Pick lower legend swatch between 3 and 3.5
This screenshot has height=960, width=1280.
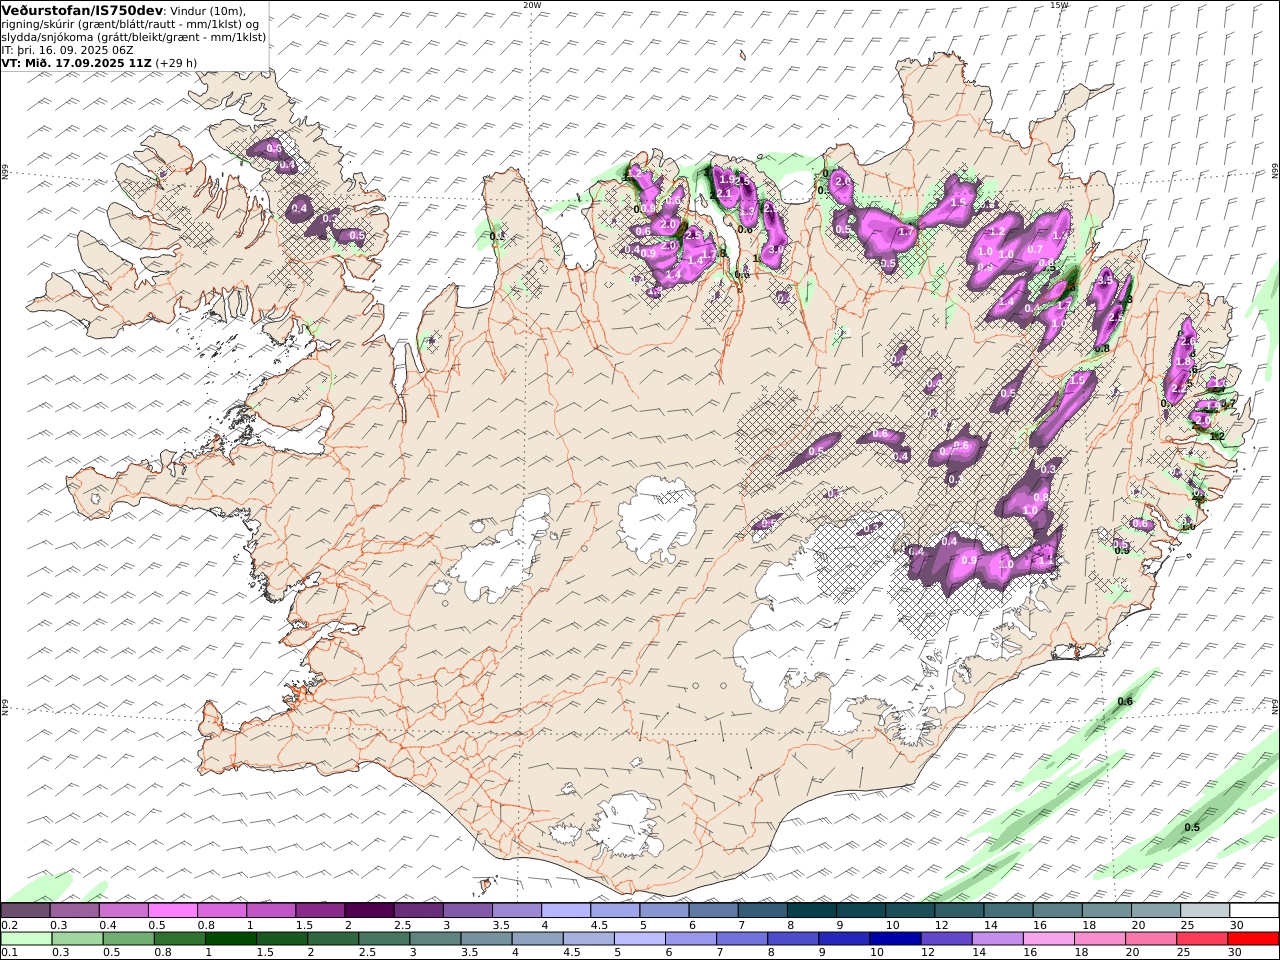point(434,939)
